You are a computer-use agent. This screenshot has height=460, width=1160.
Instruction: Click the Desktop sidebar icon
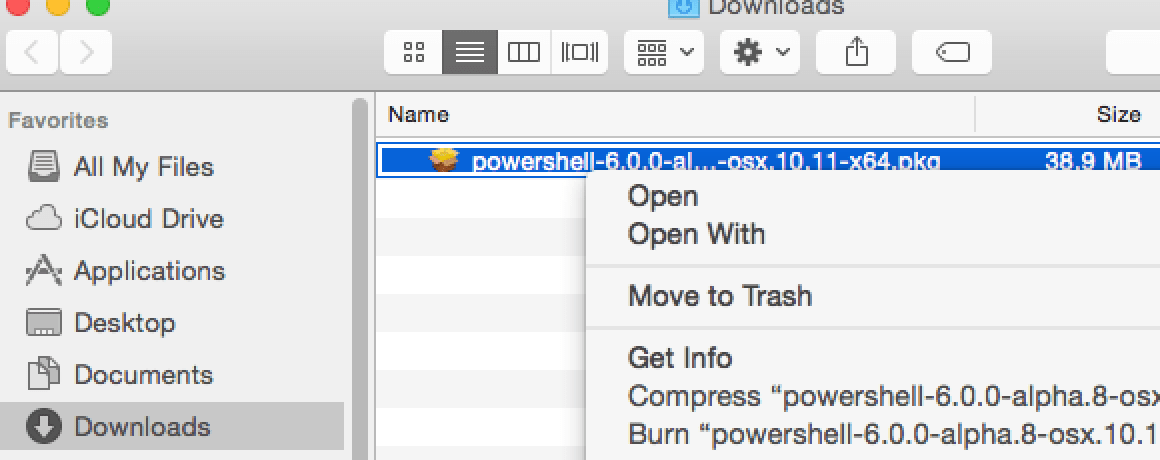pos(44,323)
